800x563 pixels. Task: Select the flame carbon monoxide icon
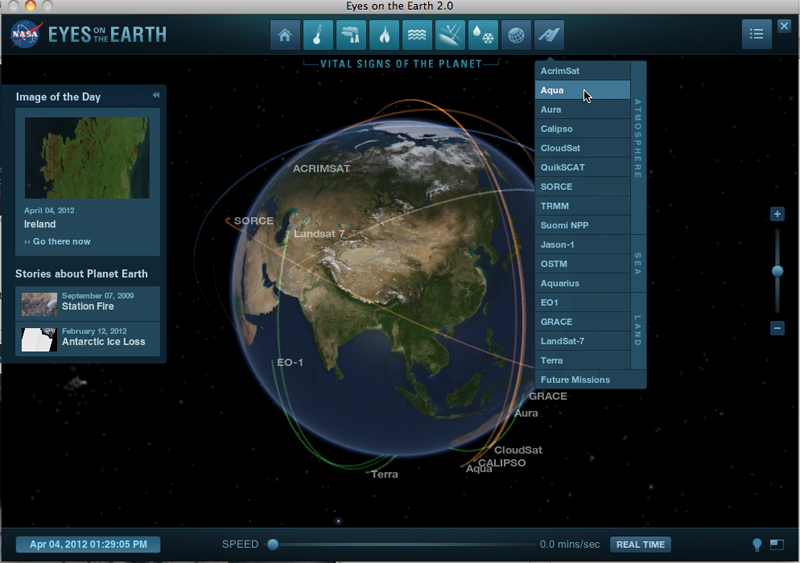[384, 35]
